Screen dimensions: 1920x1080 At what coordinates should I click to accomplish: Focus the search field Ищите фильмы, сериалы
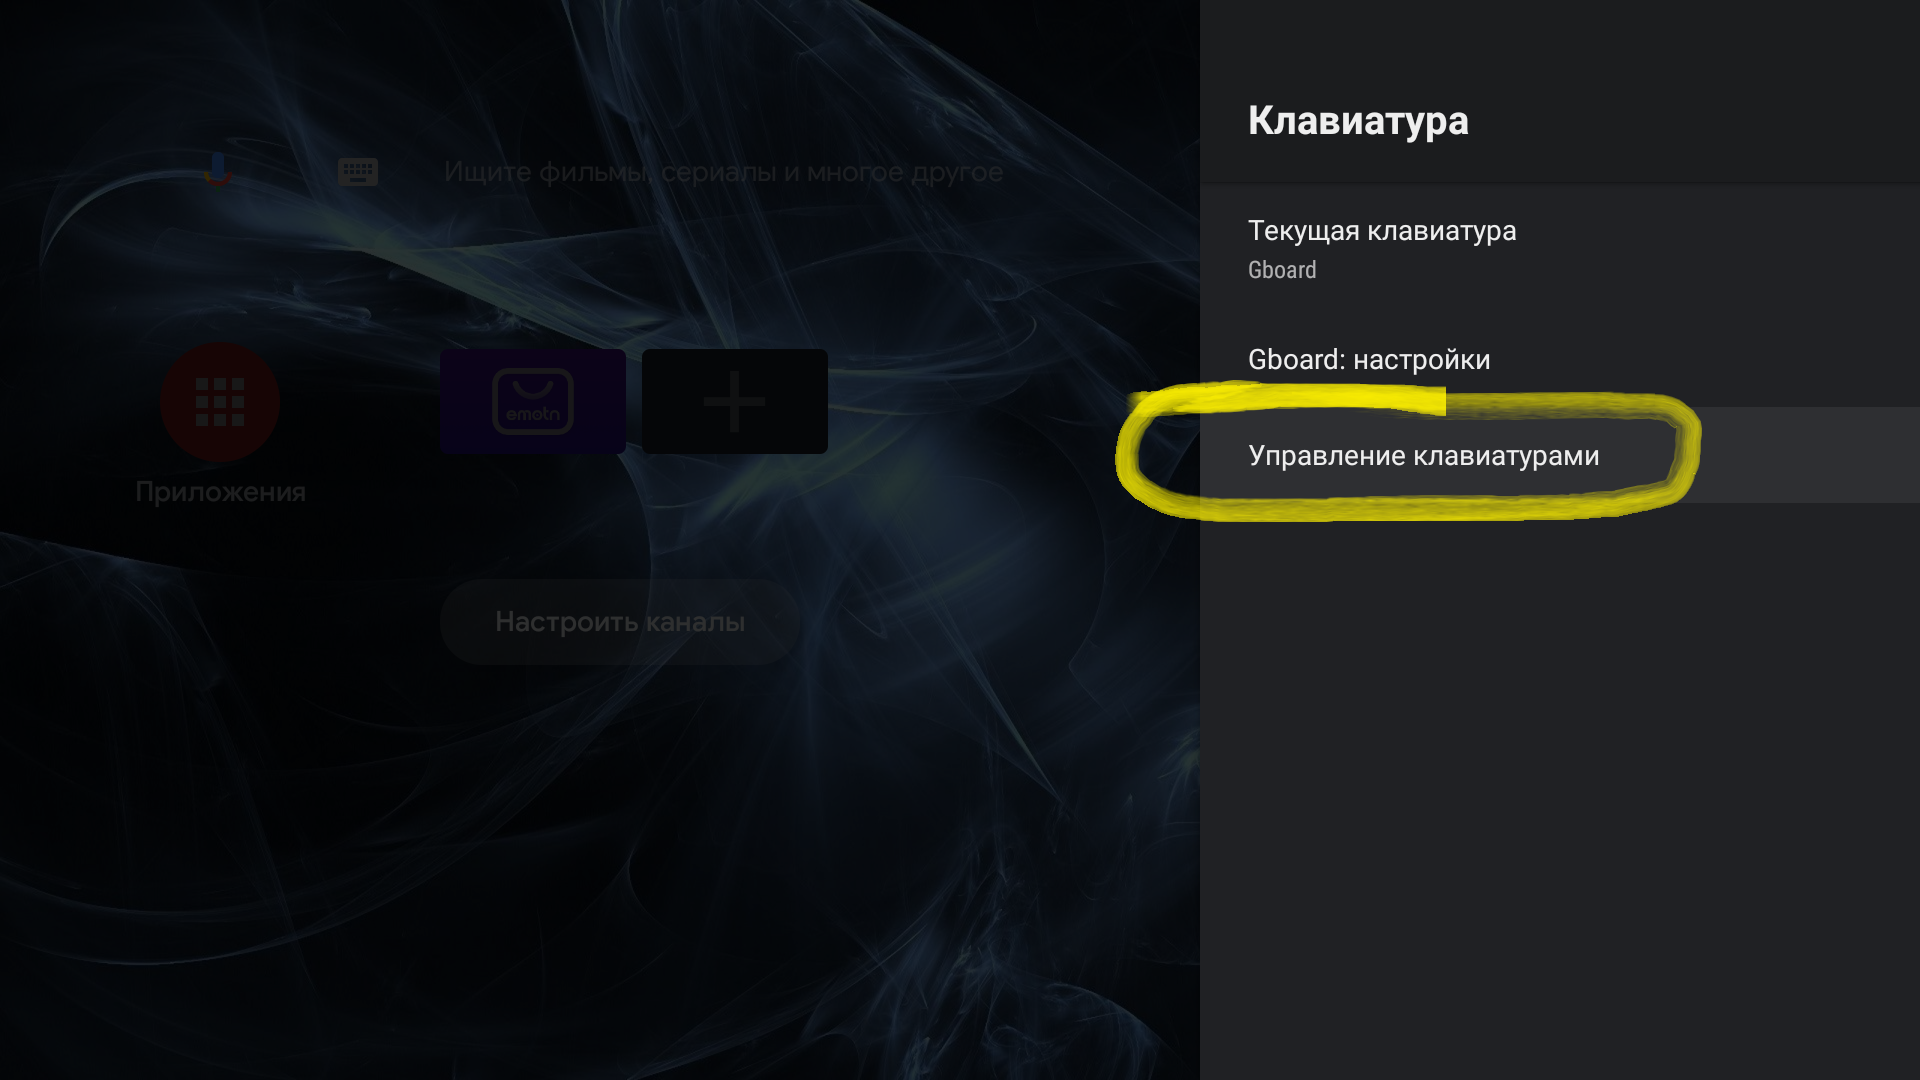(x=723, y=172)
